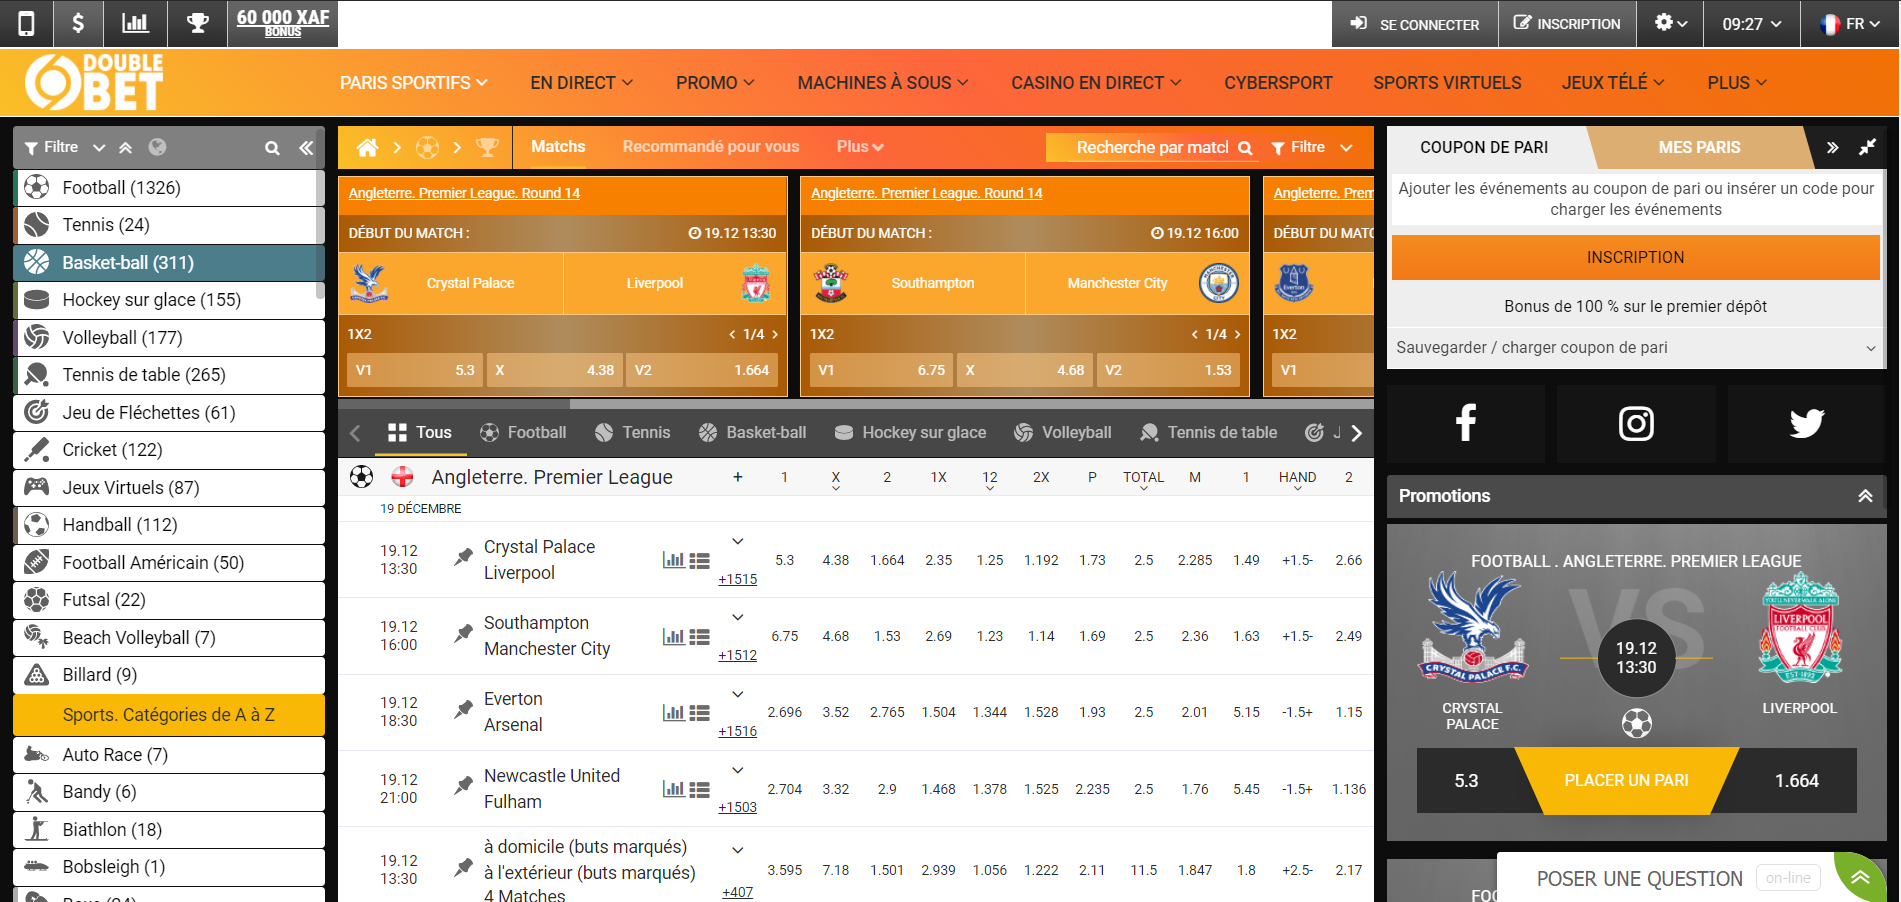Select the Tennis tab in sports bar
This screenshot has width=1901, height=902.
pyautogui.click(x=633, y=433)
